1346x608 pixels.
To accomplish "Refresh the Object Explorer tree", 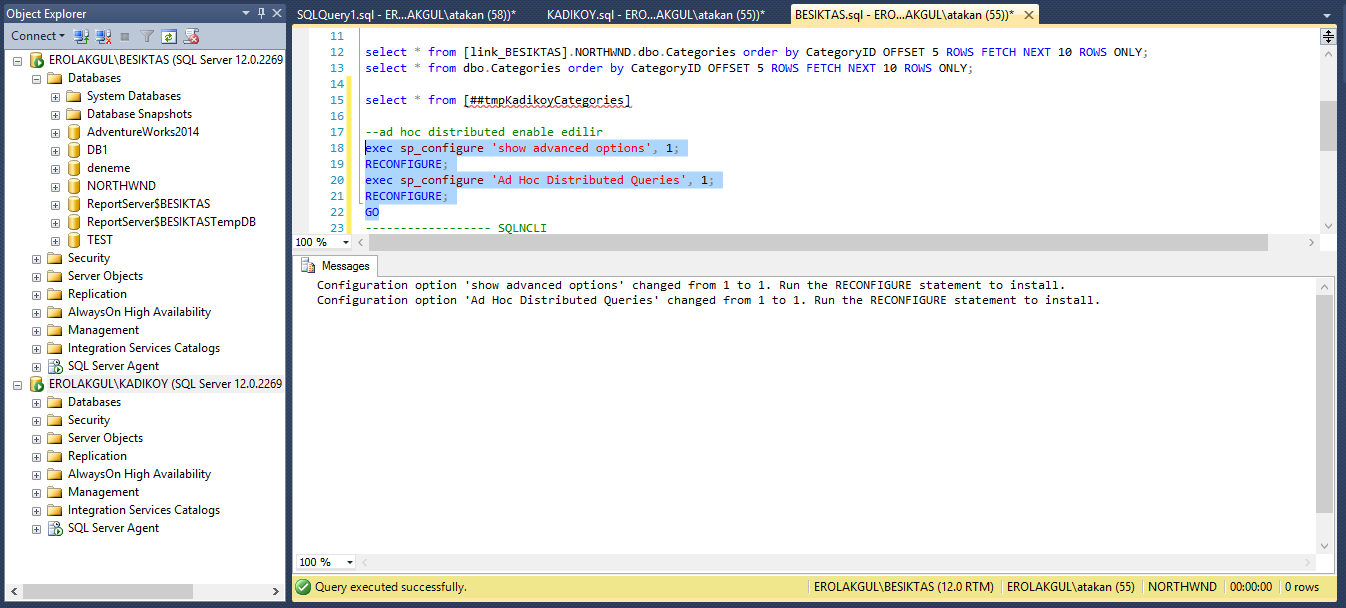I will tap(169, 36).
